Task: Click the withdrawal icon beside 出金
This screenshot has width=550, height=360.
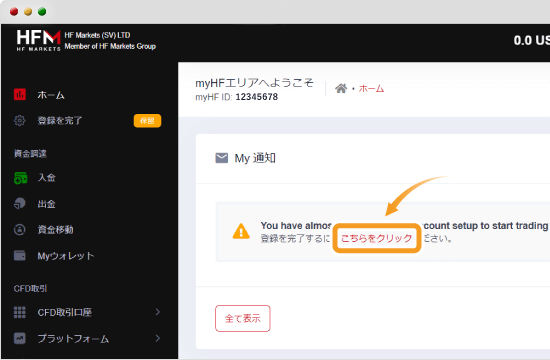Action: pos(20,204)
